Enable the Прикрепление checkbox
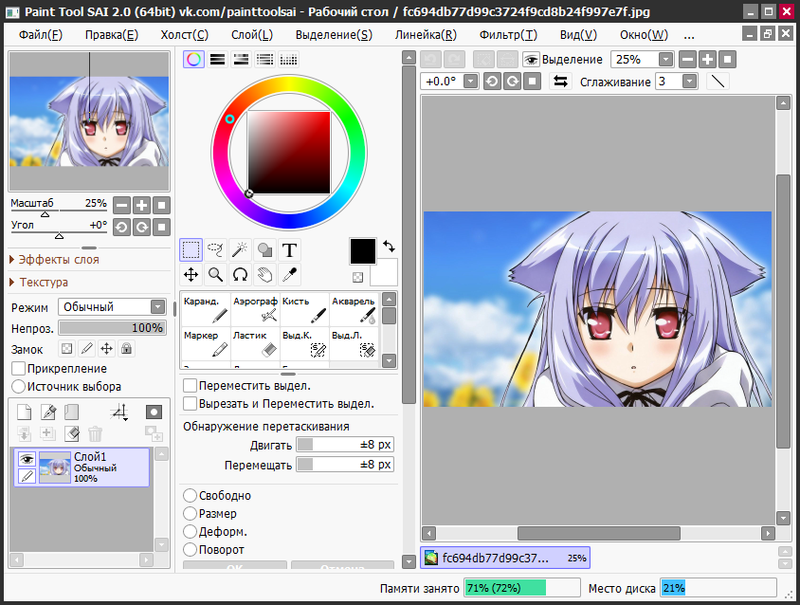This screenshot has height=605, width=800. 18,368
